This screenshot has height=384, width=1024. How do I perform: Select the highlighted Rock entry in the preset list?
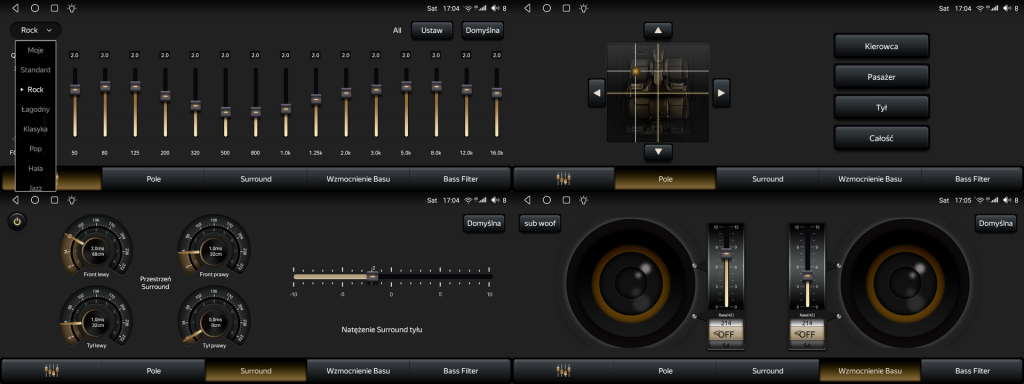[35, 89]
